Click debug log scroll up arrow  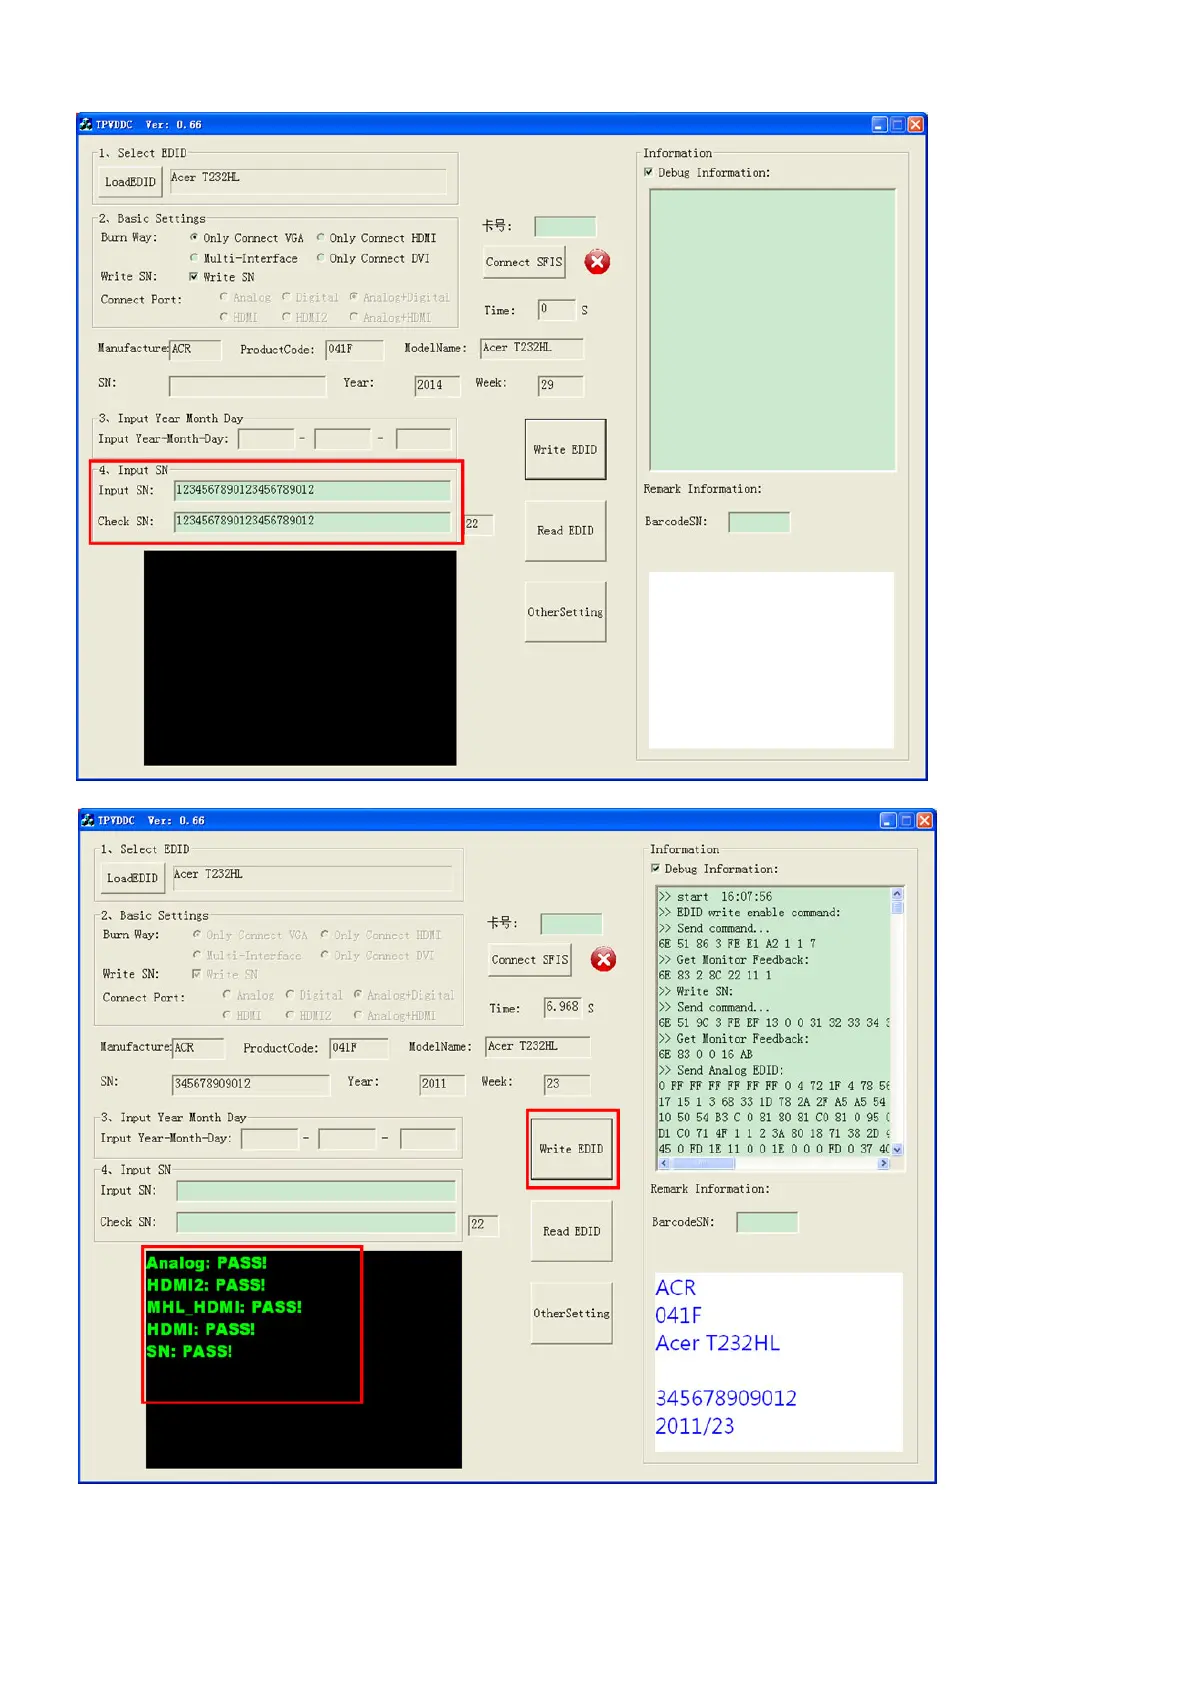897,894
